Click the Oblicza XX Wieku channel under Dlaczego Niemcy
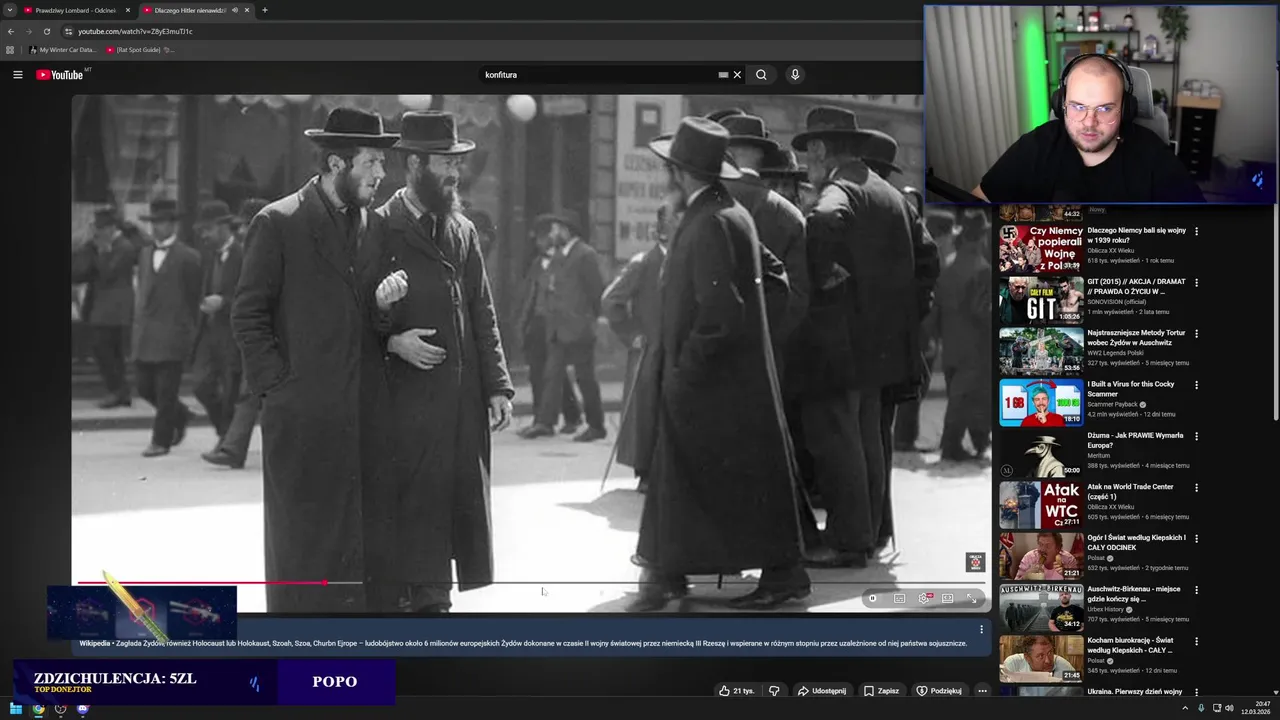Viewport: 1280px width, 720px height. (x=1111, y=251)
